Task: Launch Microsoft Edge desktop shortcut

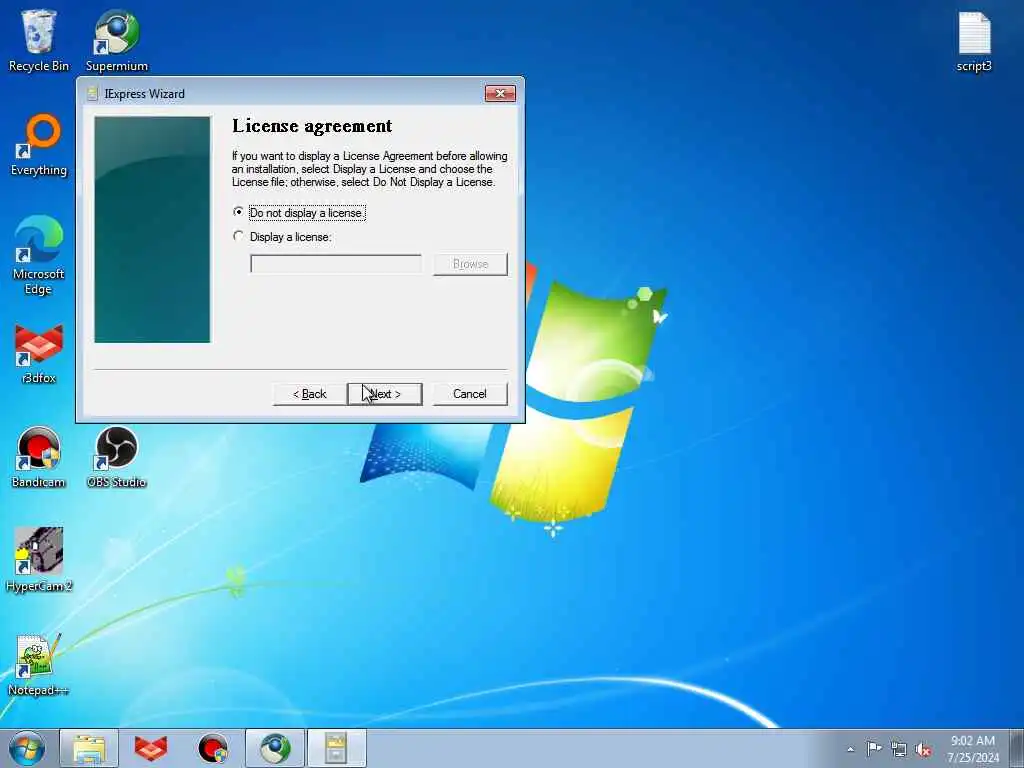Action: (x=39, y=255)
